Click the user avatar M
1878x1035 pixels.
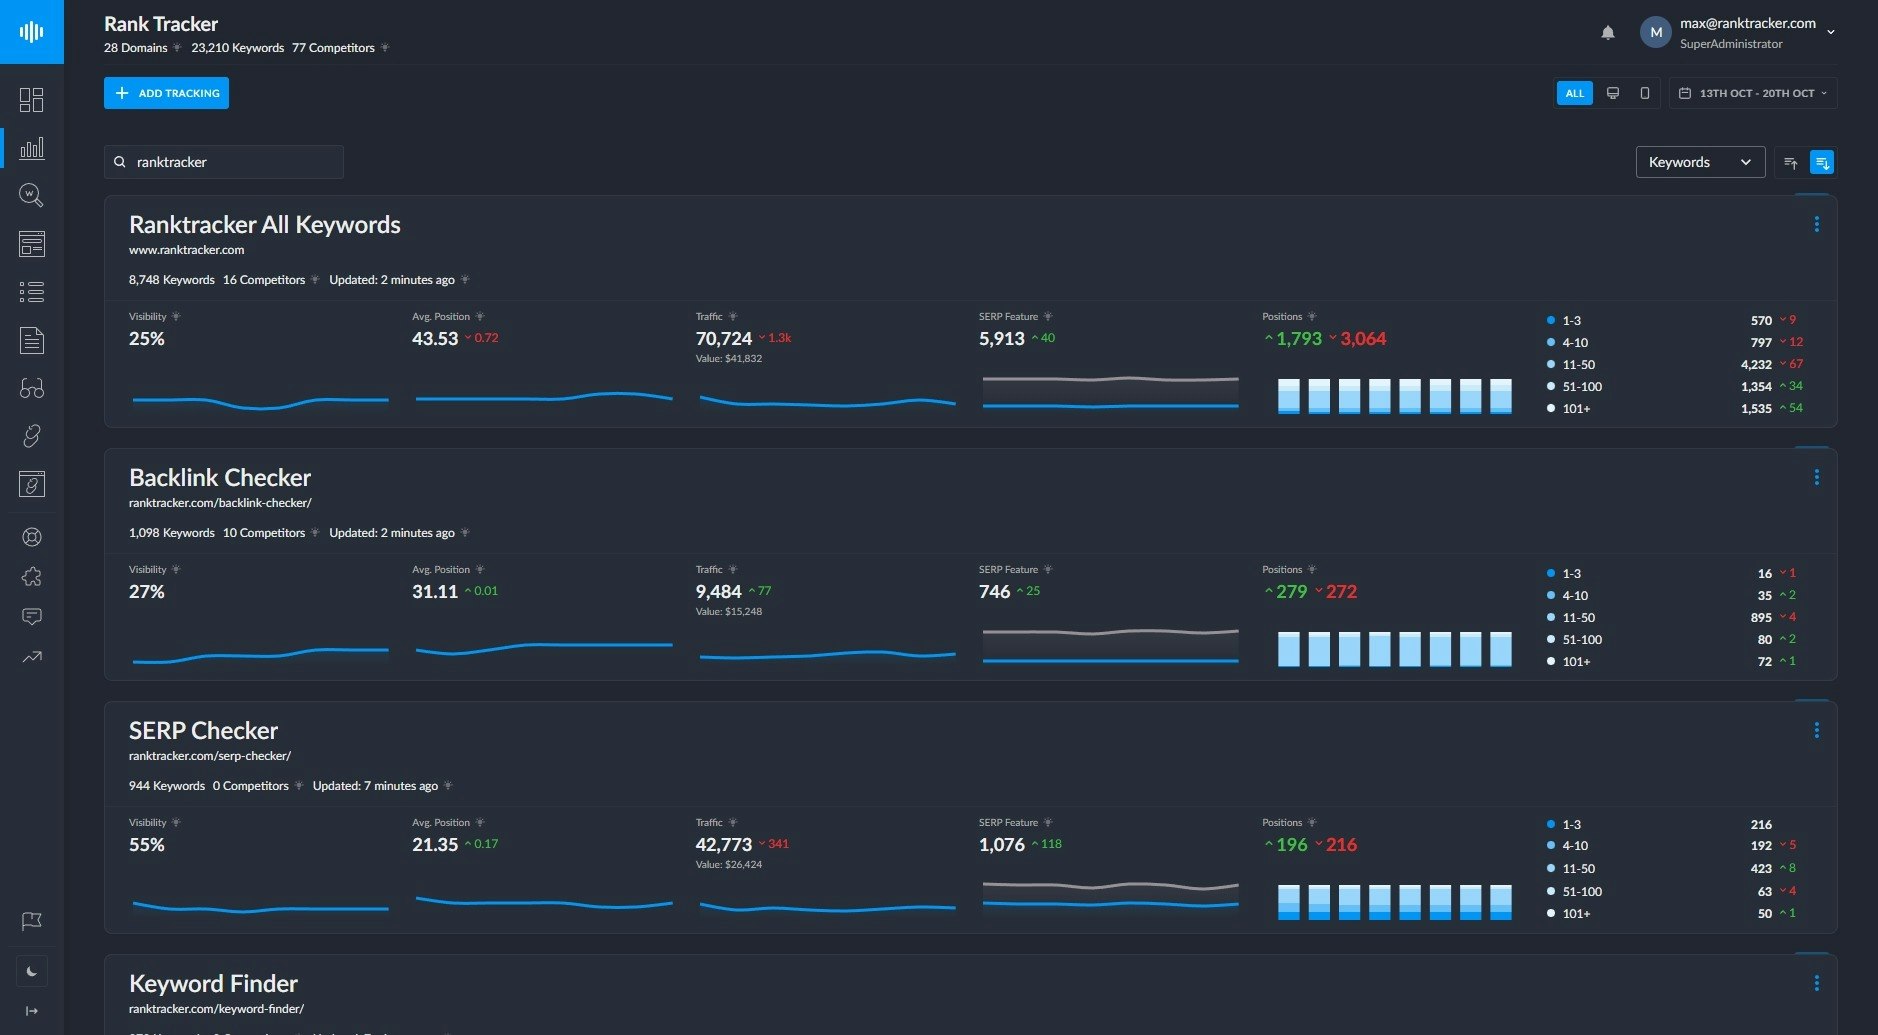pos(1656,32)
